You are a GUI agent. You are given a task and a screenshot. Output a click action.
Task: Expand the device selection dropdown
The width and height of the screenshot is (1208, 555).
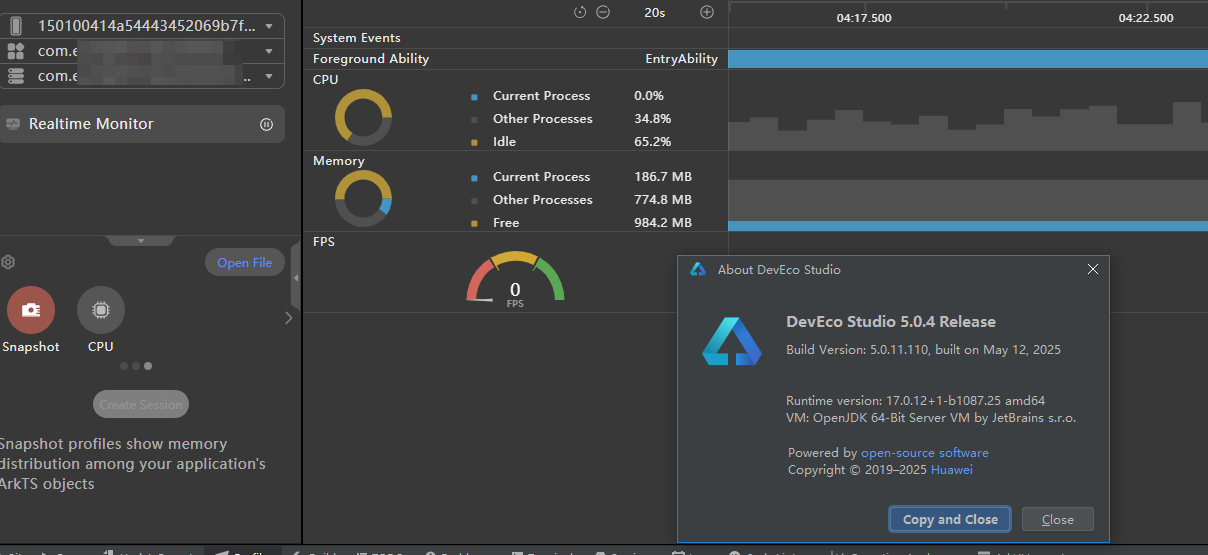269,25
